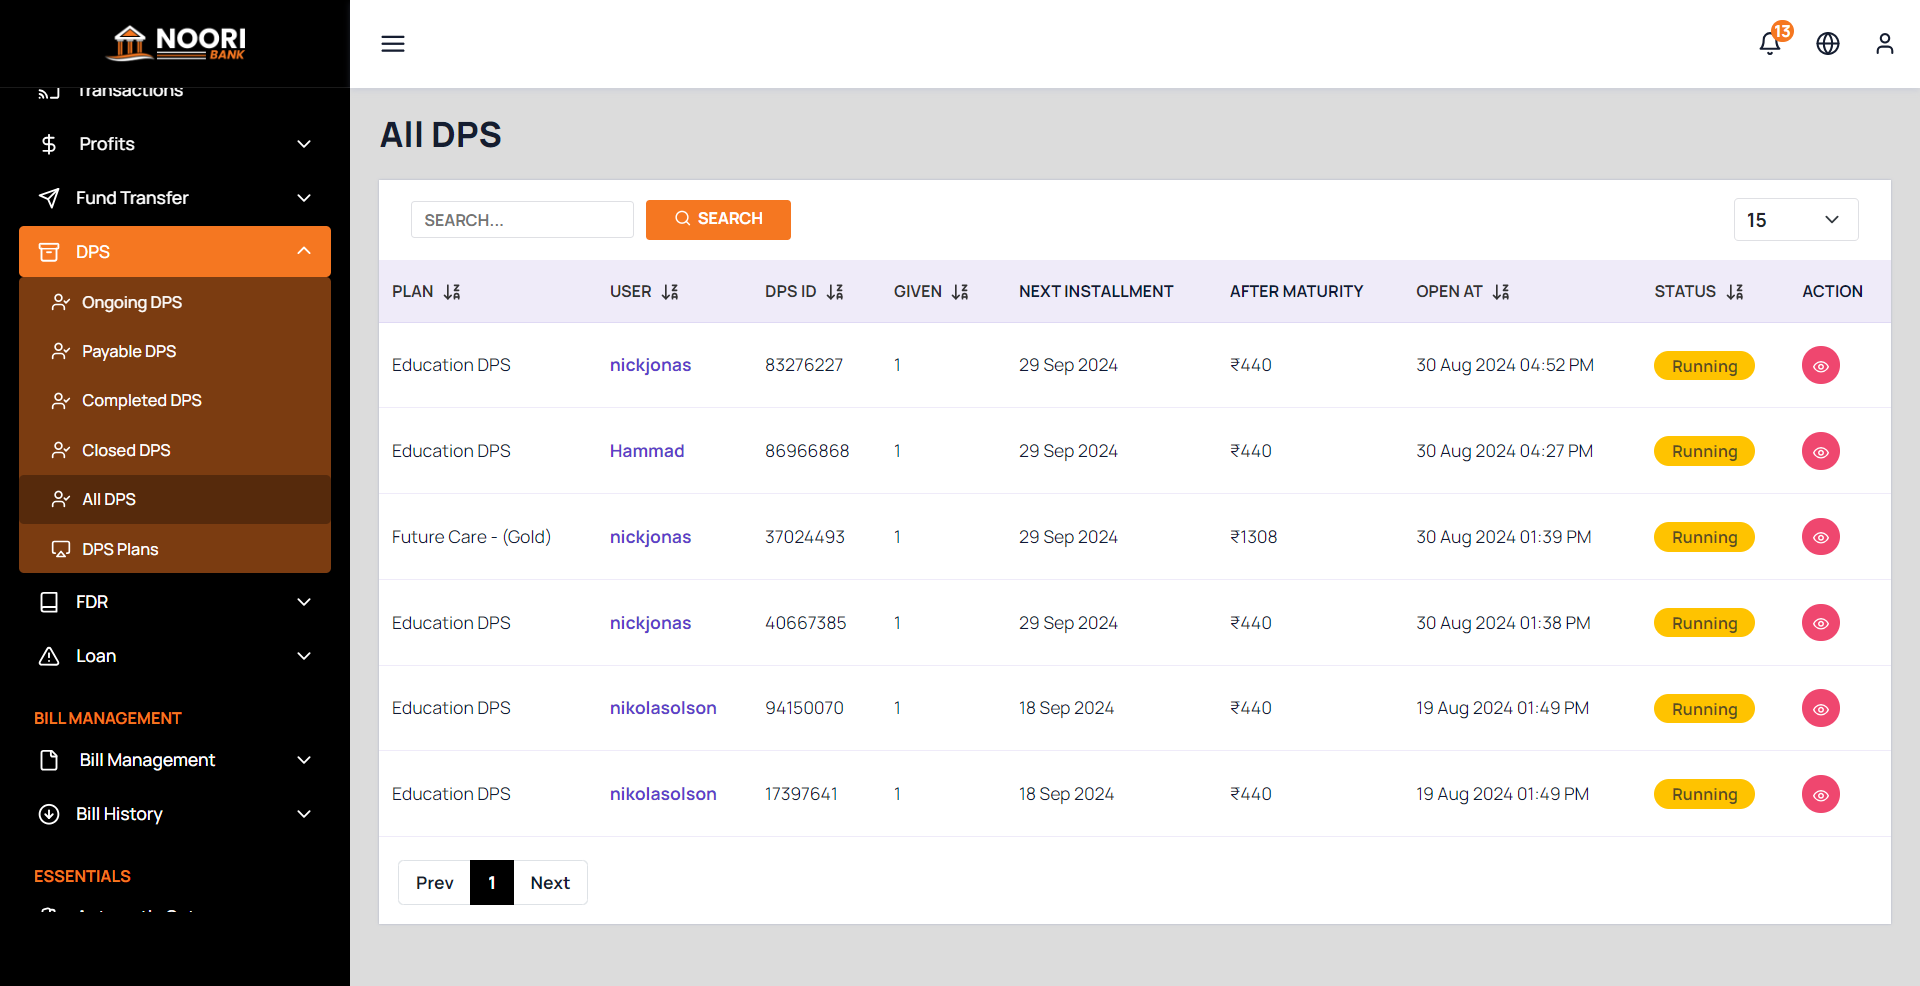Click the Running status badge for Hammad
The height and width of the screenshot is (986, 1920).
[1703, 451]
